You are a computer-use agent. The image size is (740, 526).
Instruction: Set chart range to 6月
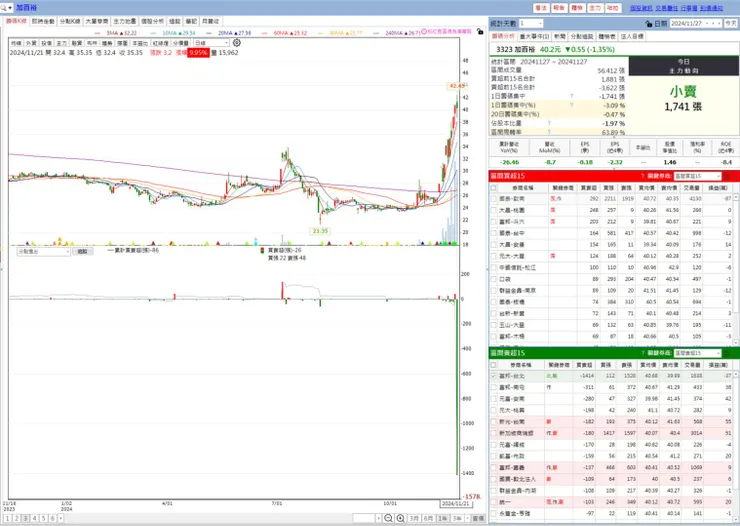click(x=428, y=518)
